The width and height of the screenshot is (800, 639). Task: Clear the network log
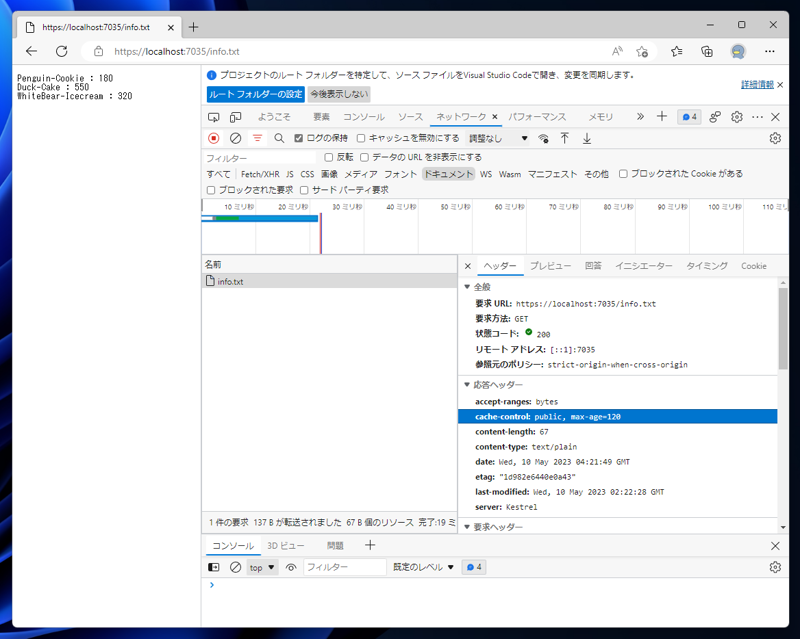235,138
